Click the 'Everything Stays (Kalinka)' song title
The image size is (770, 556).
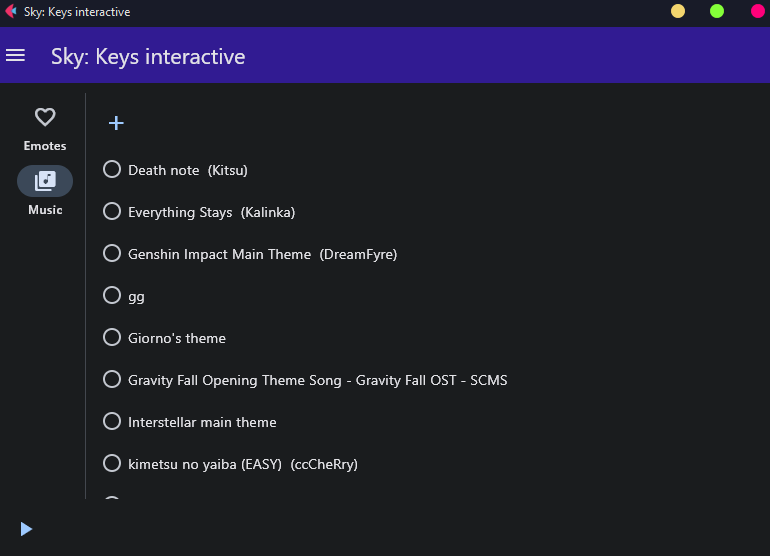click(x=212, y=213)
